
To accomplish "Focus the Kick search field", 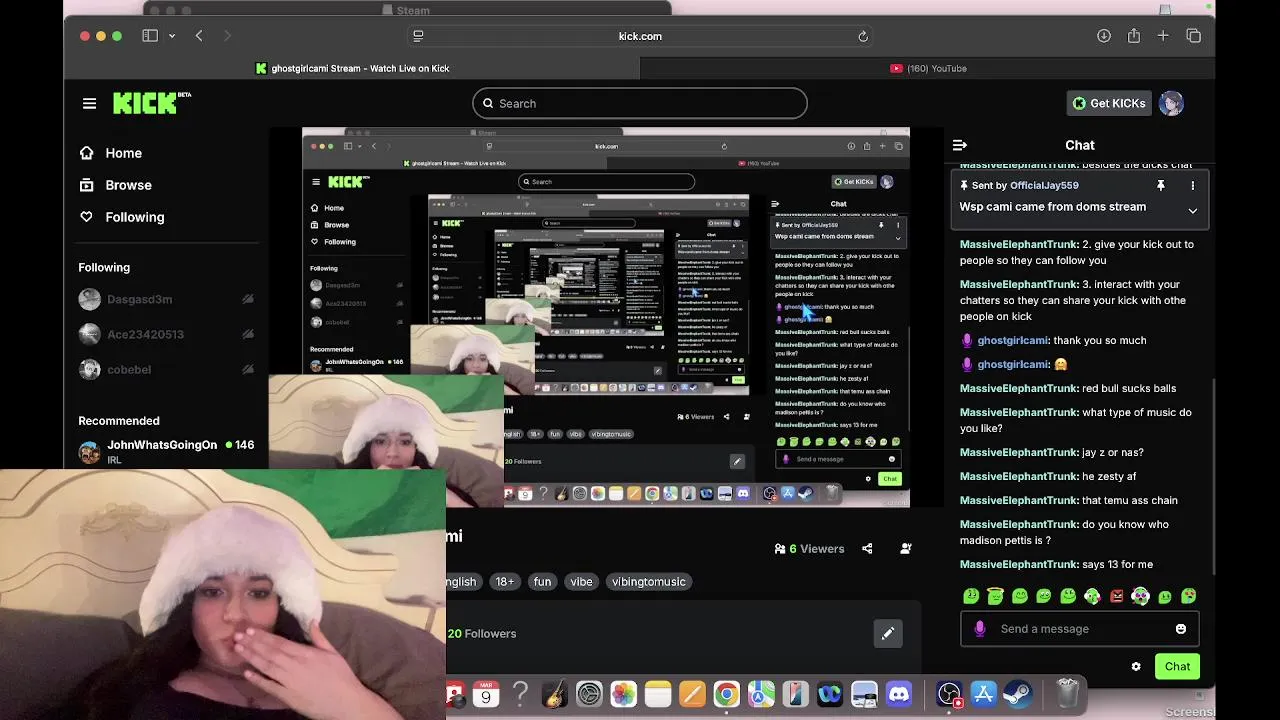I will click(x=640, y=103).
